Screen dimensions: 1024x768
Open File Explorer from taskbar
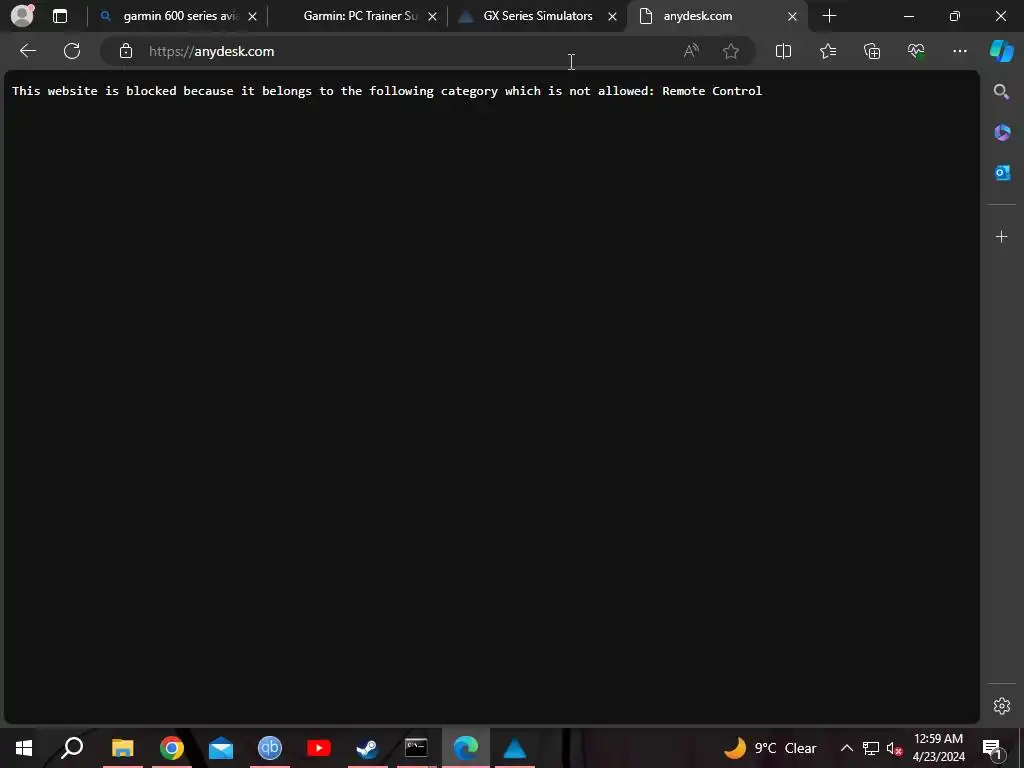[x=123, y=748]
